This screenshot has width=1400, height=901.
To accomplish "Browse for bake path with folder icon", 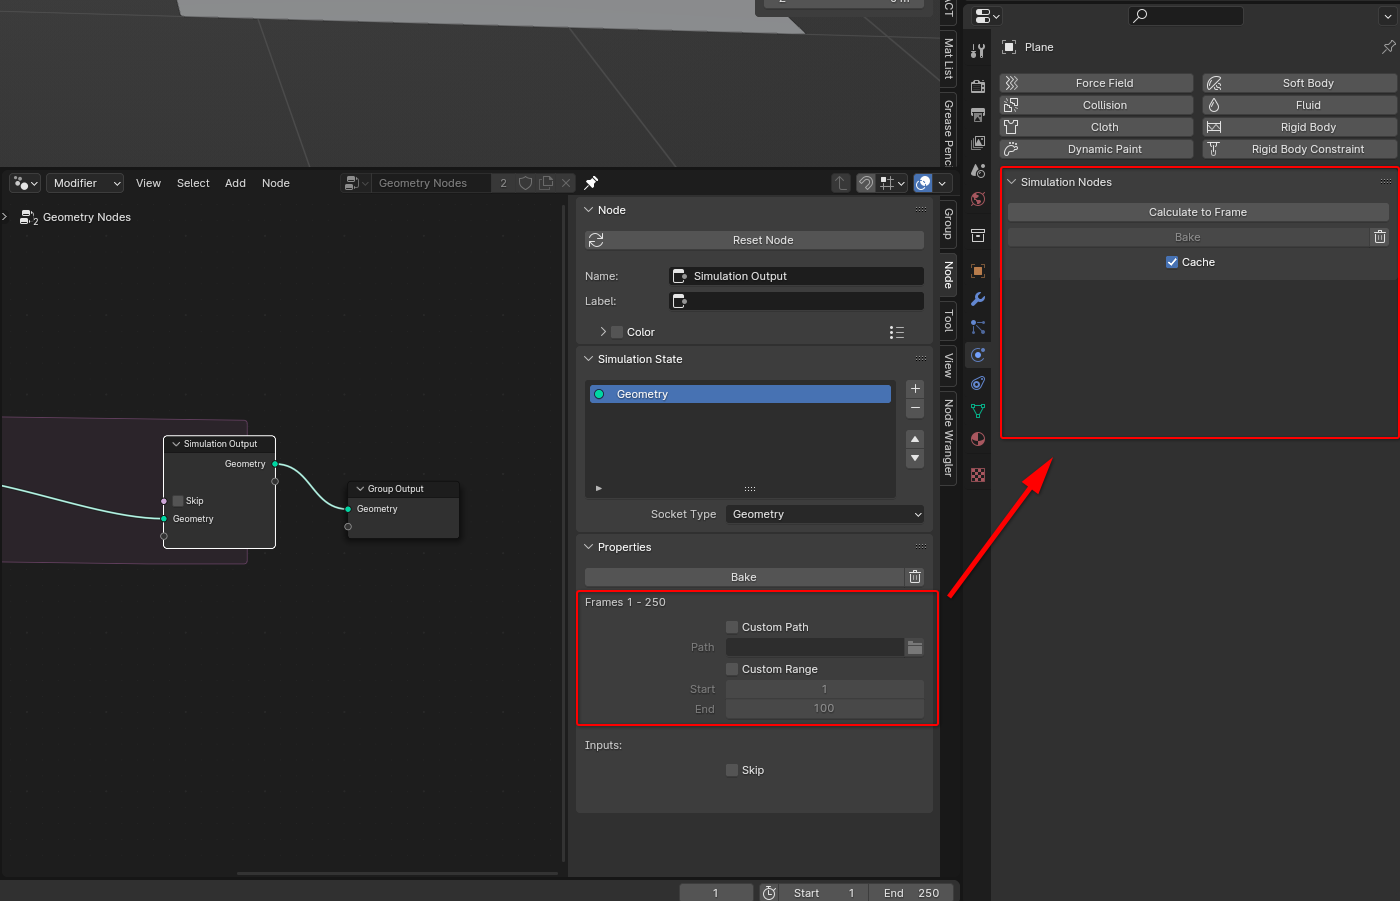I will coord(915,647).
